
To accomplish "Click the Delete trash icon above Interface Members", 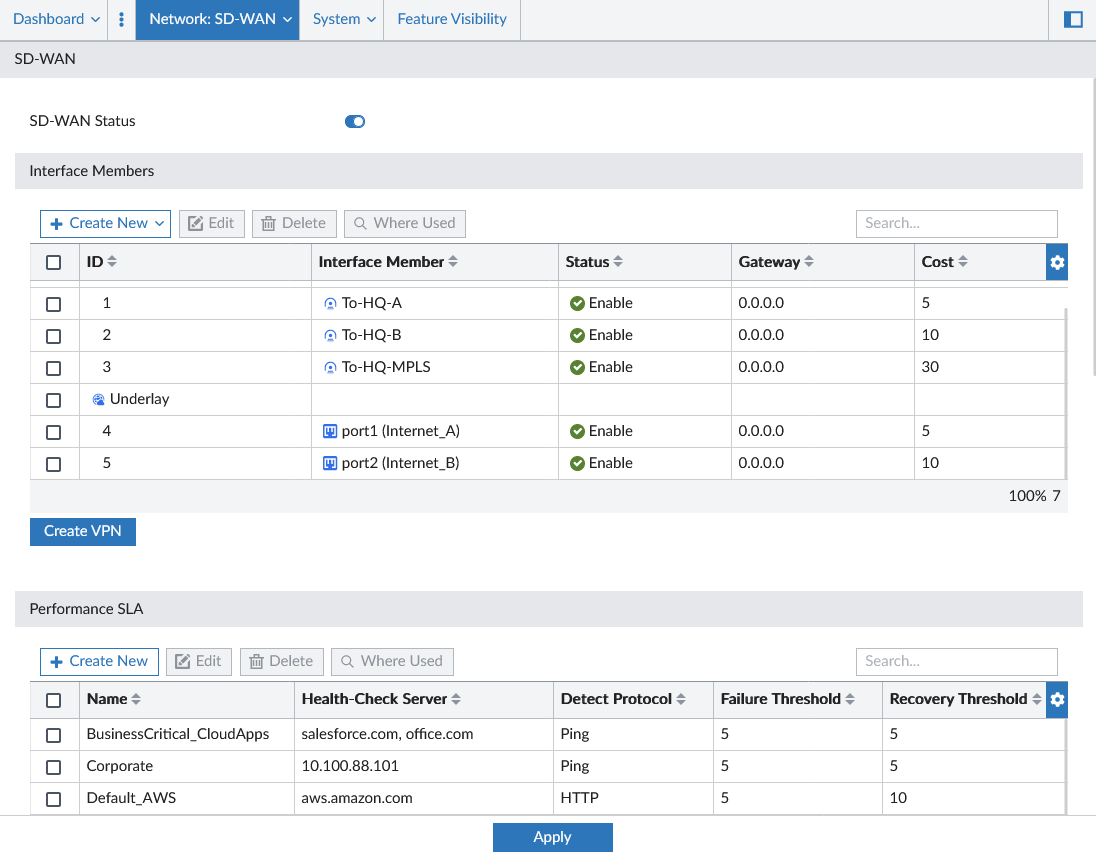I will click(x=266, y=223).
